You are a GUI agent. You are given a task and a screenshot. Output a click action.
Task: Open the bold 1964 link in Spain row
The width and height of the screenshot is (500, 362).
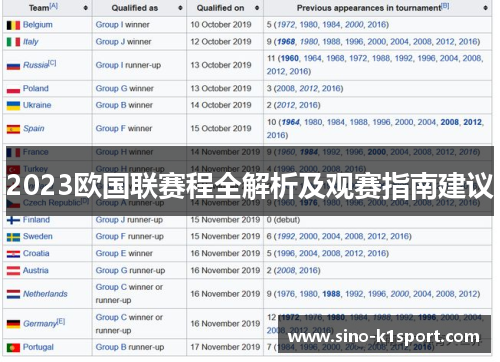(290, 122)
